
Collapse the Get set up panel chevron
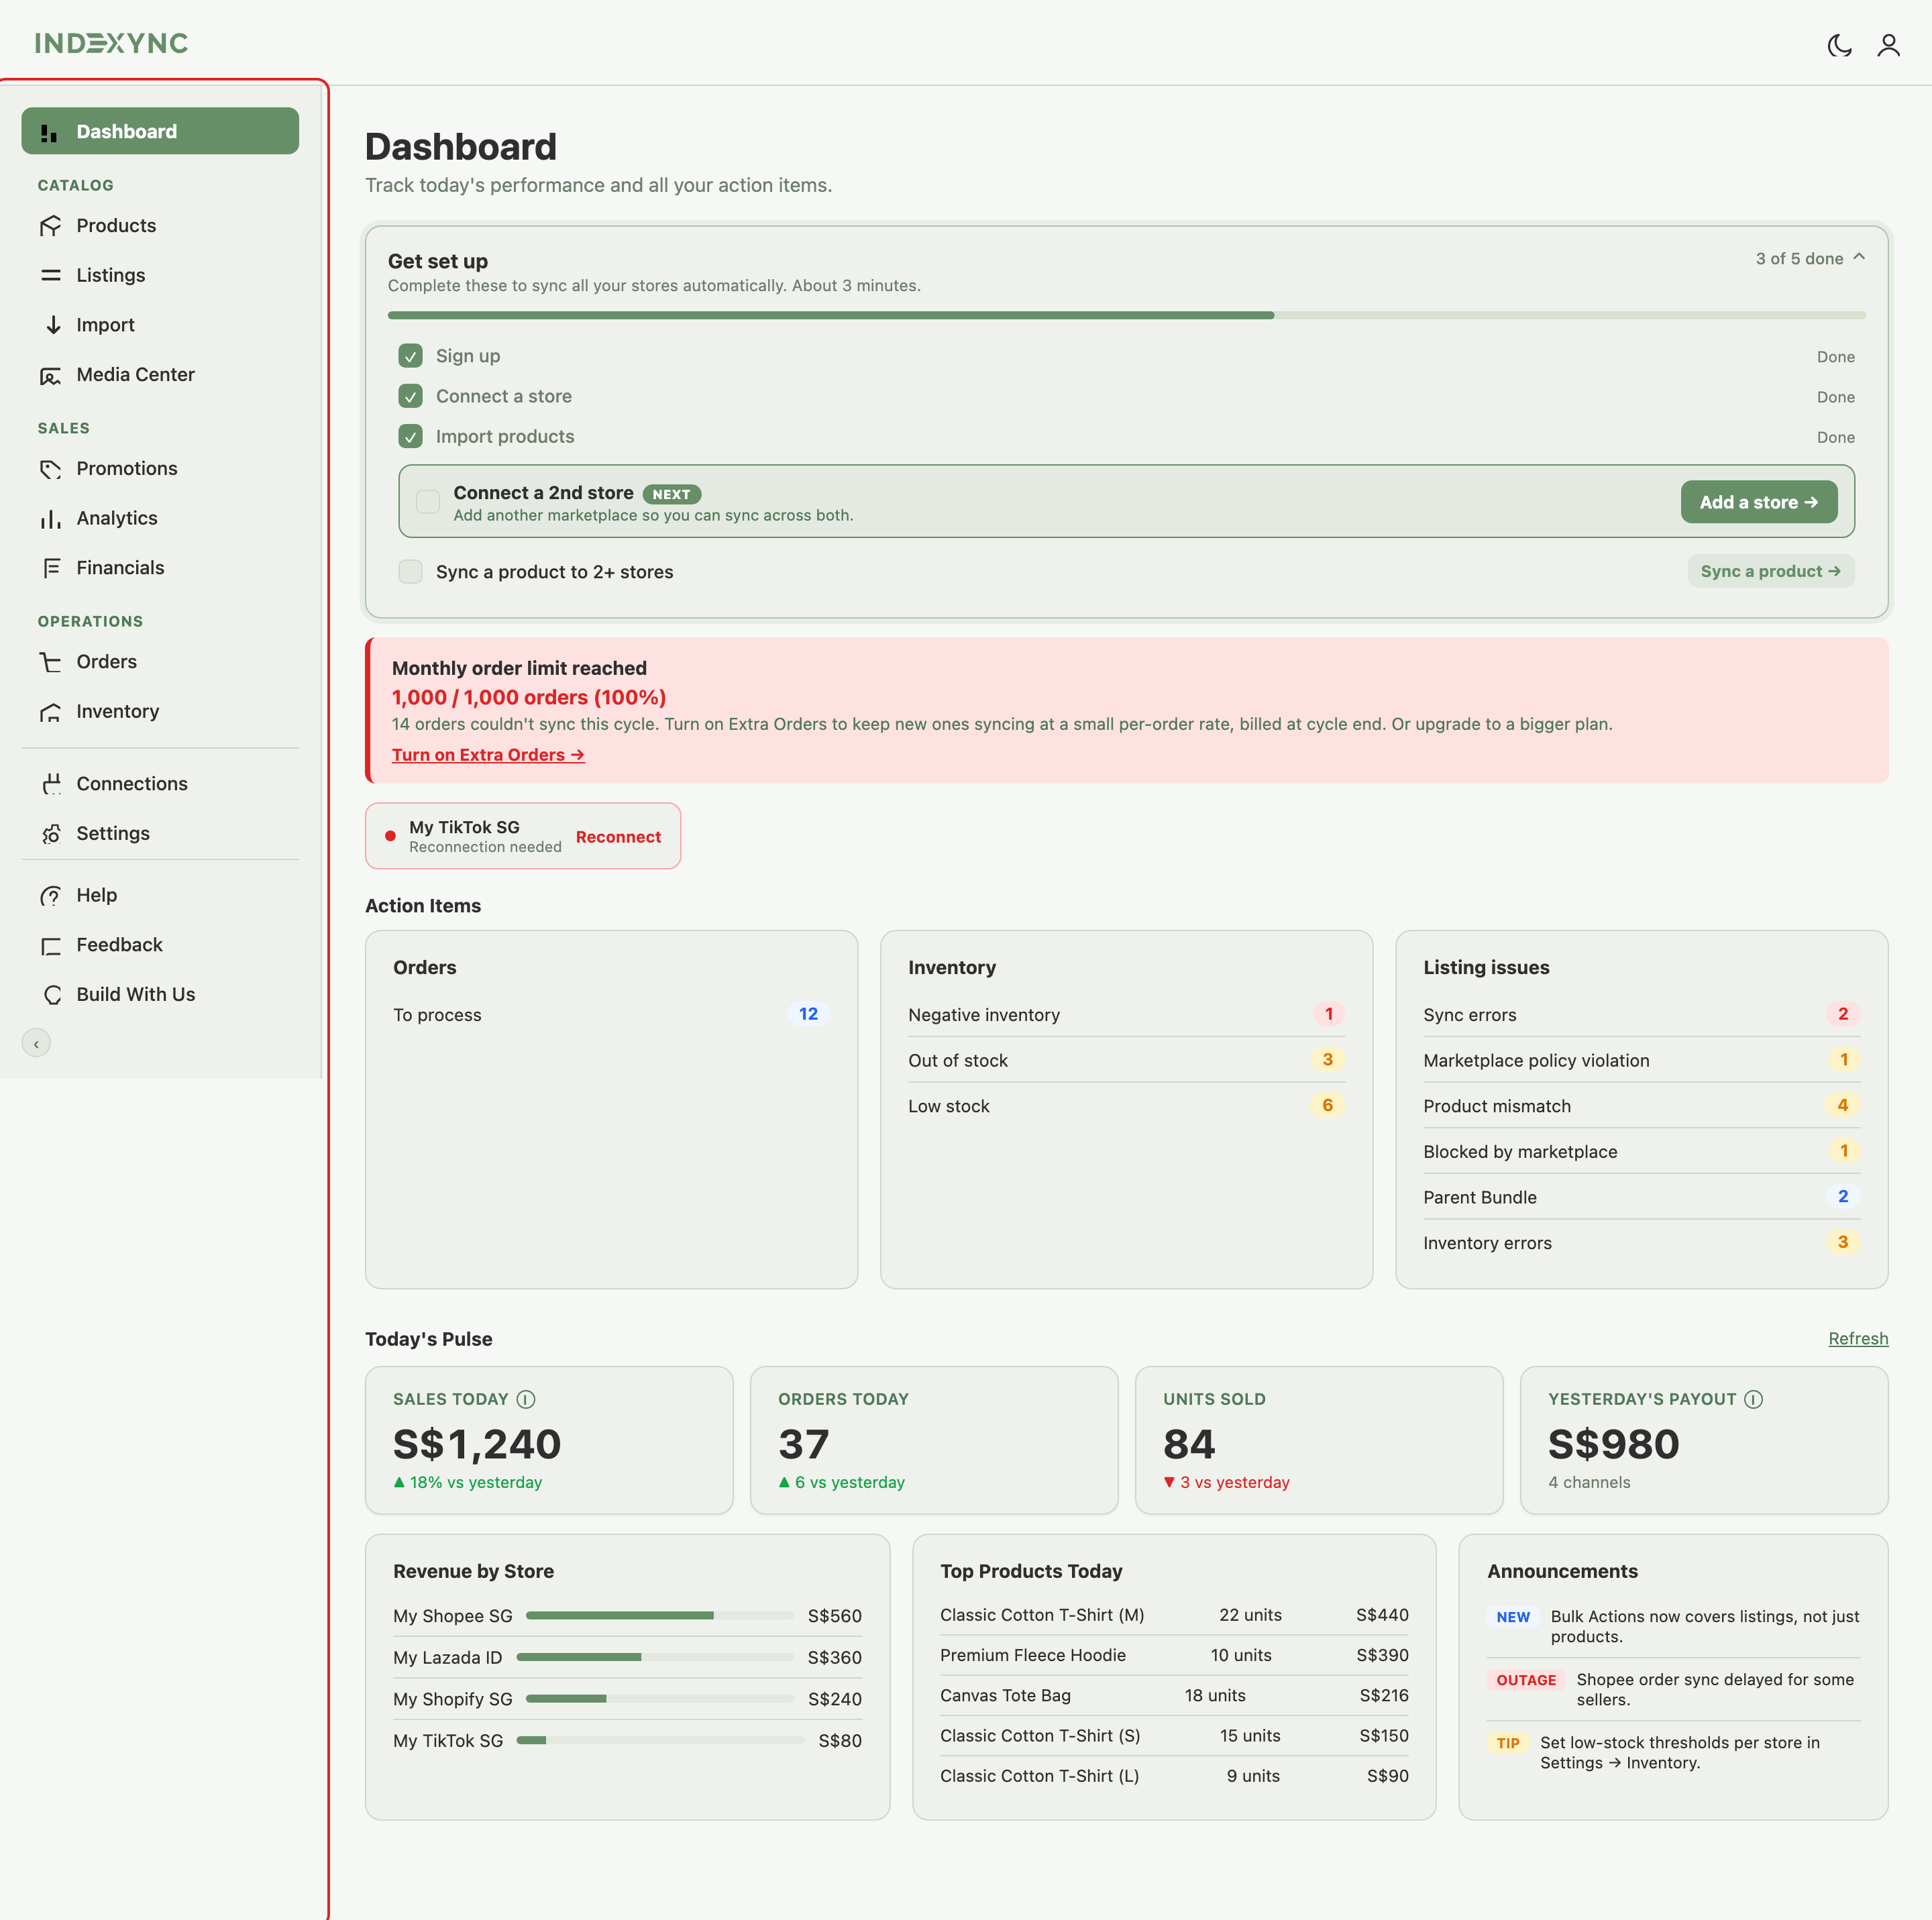click(x=1859, y=258)
